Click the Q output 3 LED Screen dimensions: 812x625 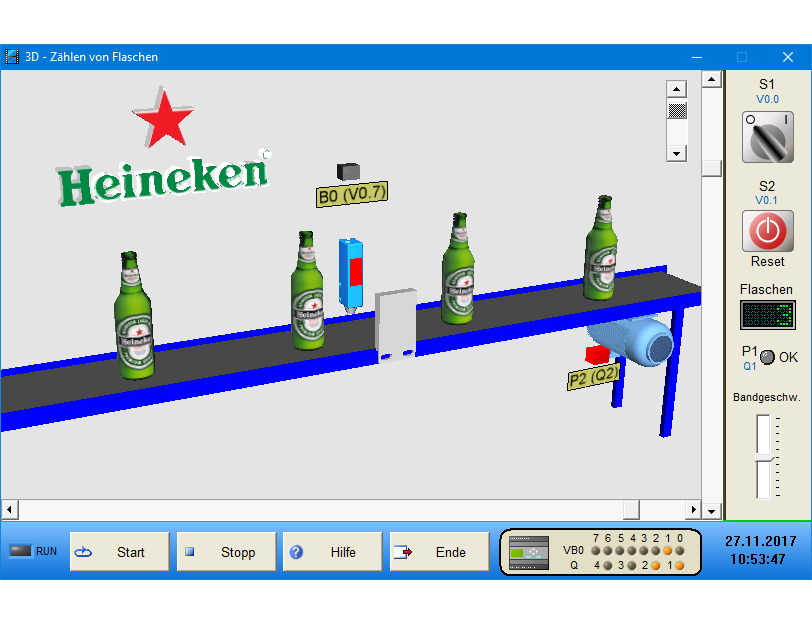coord(632,565)
